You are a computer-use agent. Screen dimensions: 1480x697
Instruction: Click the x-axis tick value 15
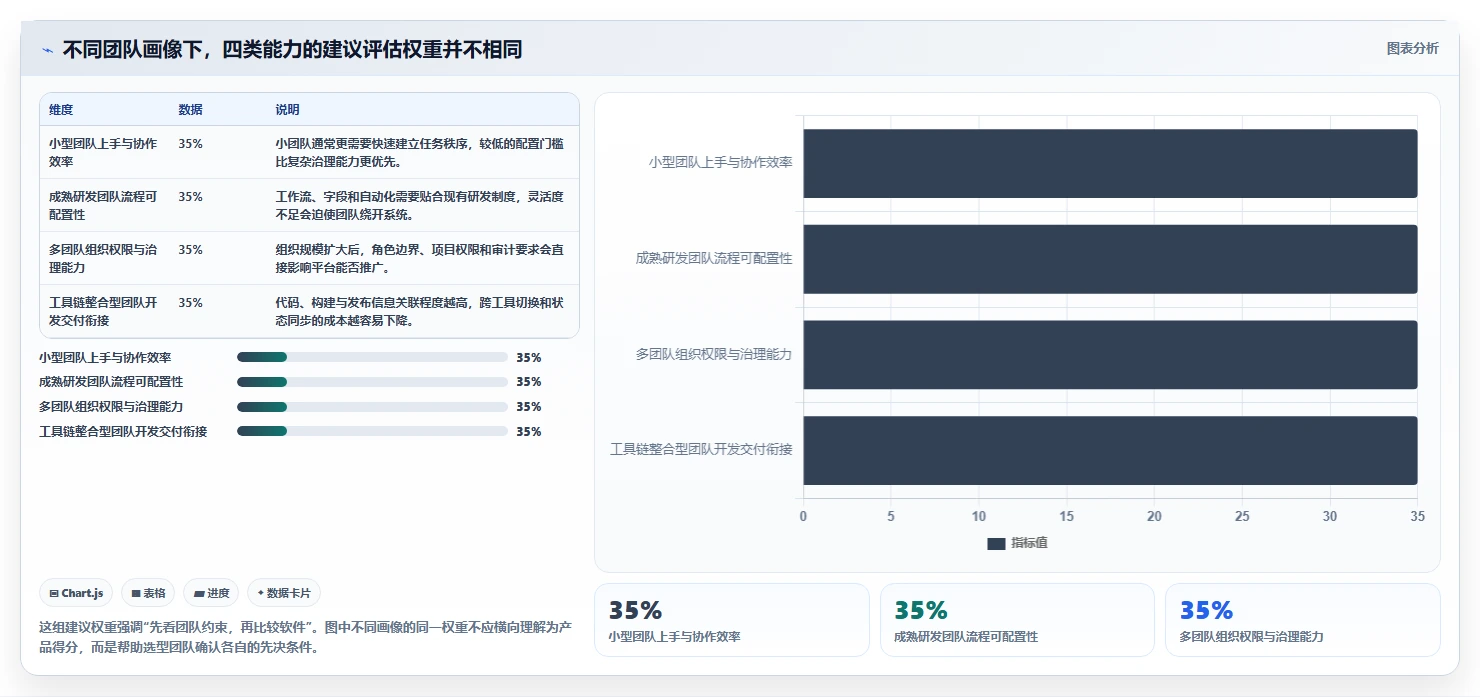(x=1066, y=516)
